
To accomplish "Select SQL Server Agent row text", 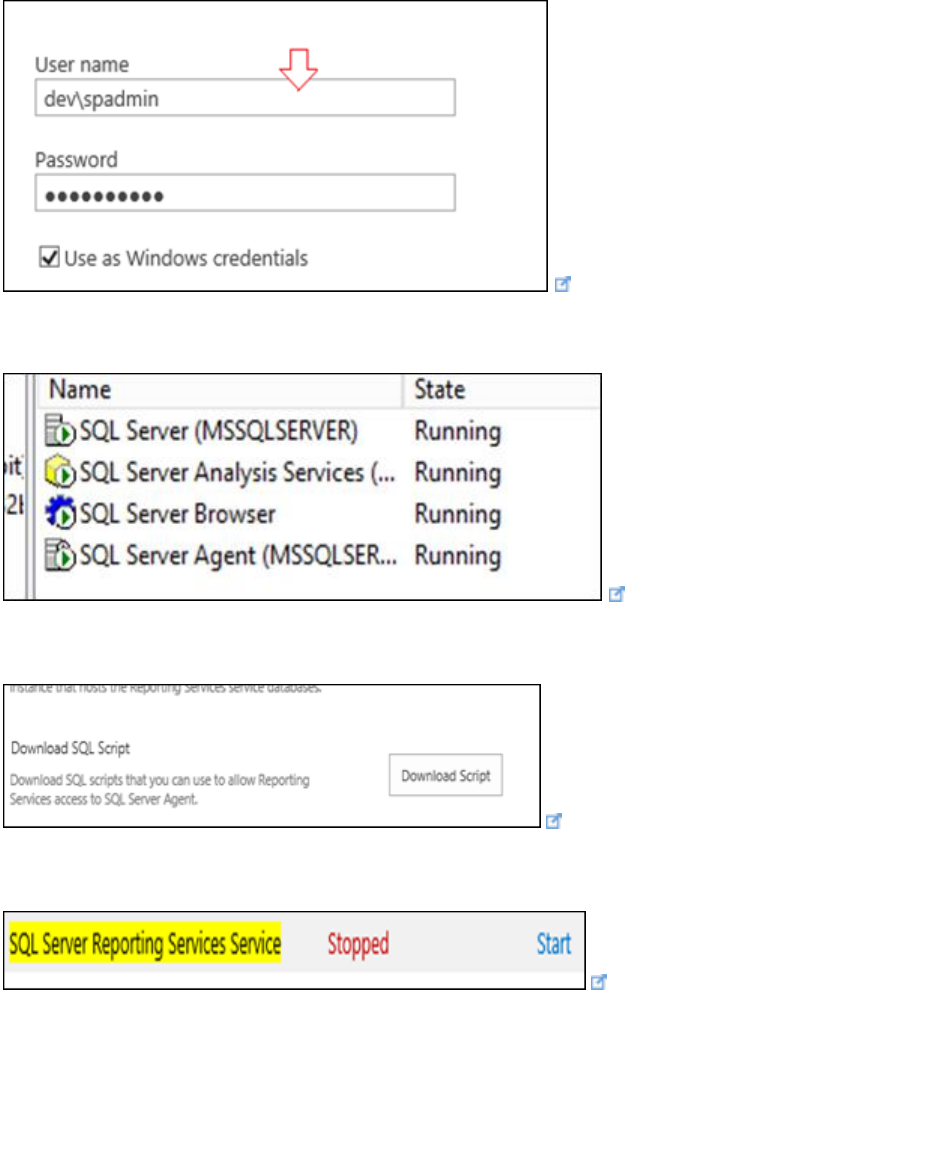I will (x=238, y=555).
